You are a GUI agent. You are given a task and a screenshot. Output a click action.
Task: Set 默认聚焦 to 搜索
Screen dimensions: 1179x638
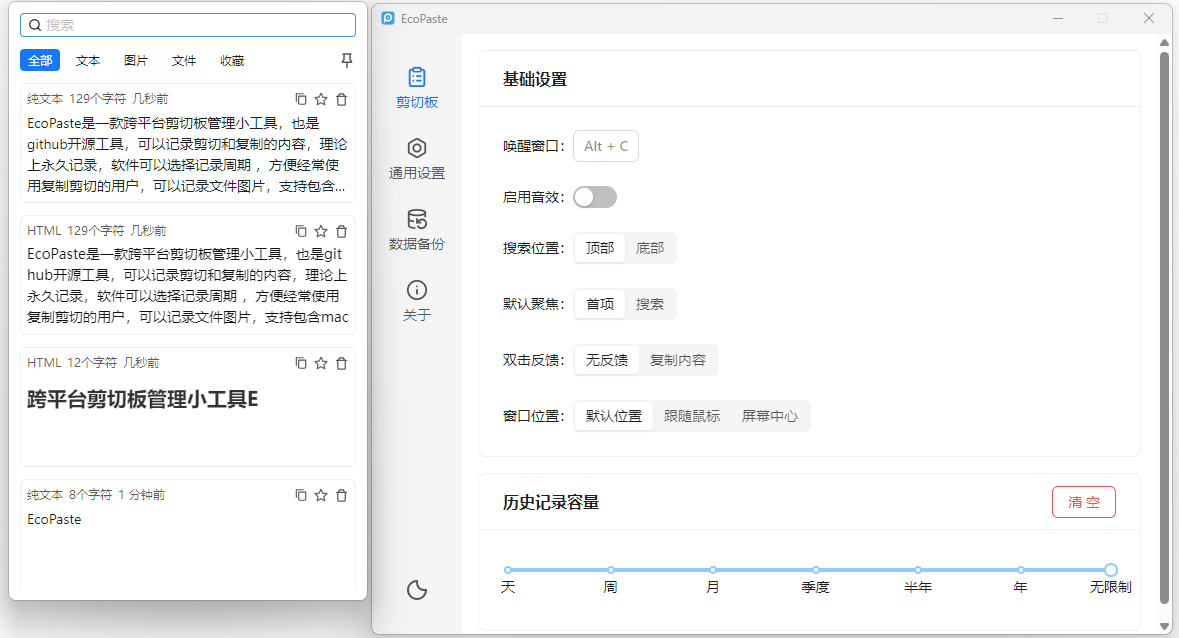650,304
